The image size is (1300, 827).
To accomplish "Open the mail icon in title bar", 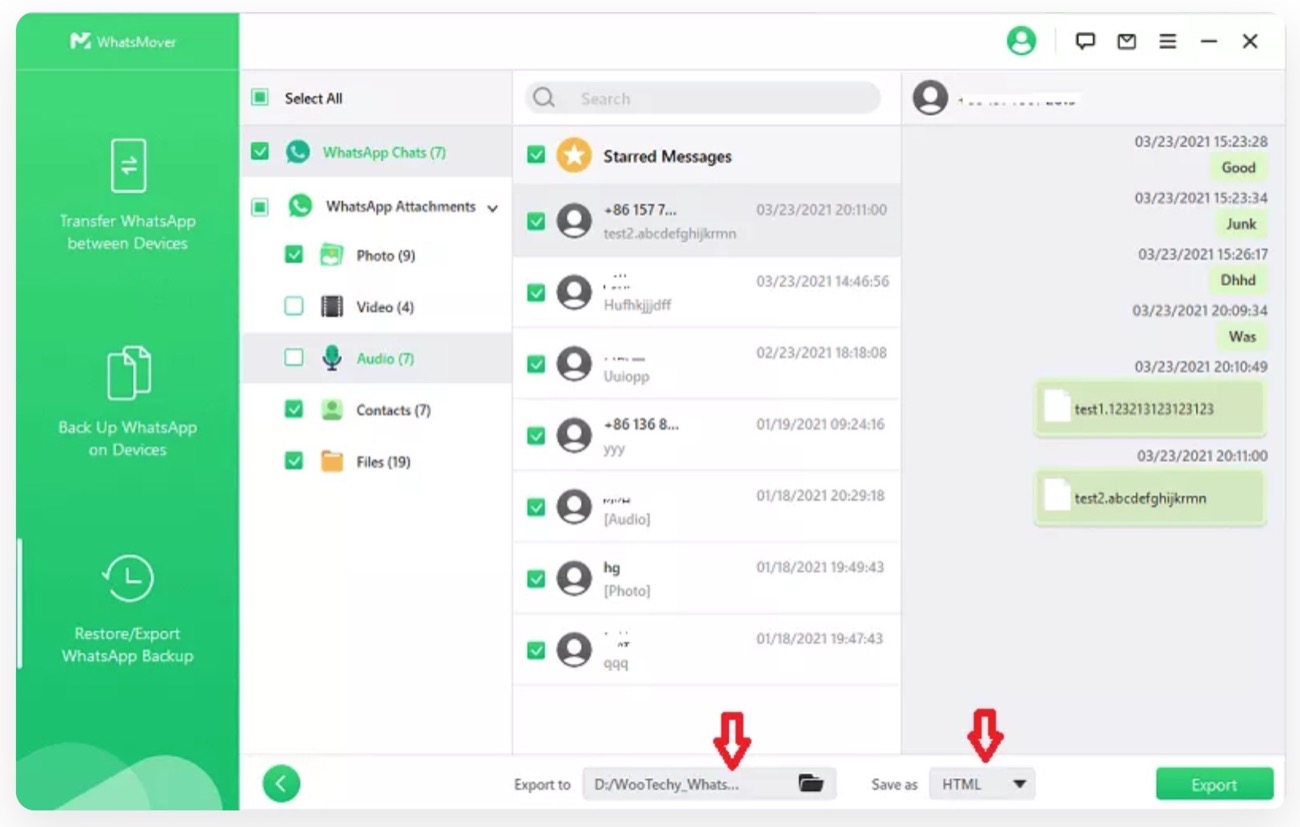I will [1127, 41].
